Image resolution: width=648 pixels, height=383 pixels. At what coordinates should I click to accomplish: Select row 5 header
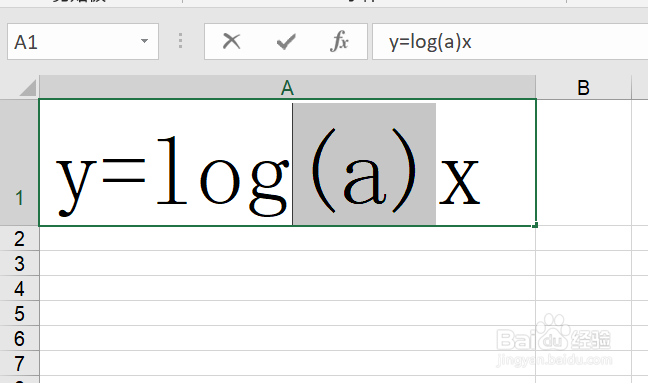tap(19, 313)
